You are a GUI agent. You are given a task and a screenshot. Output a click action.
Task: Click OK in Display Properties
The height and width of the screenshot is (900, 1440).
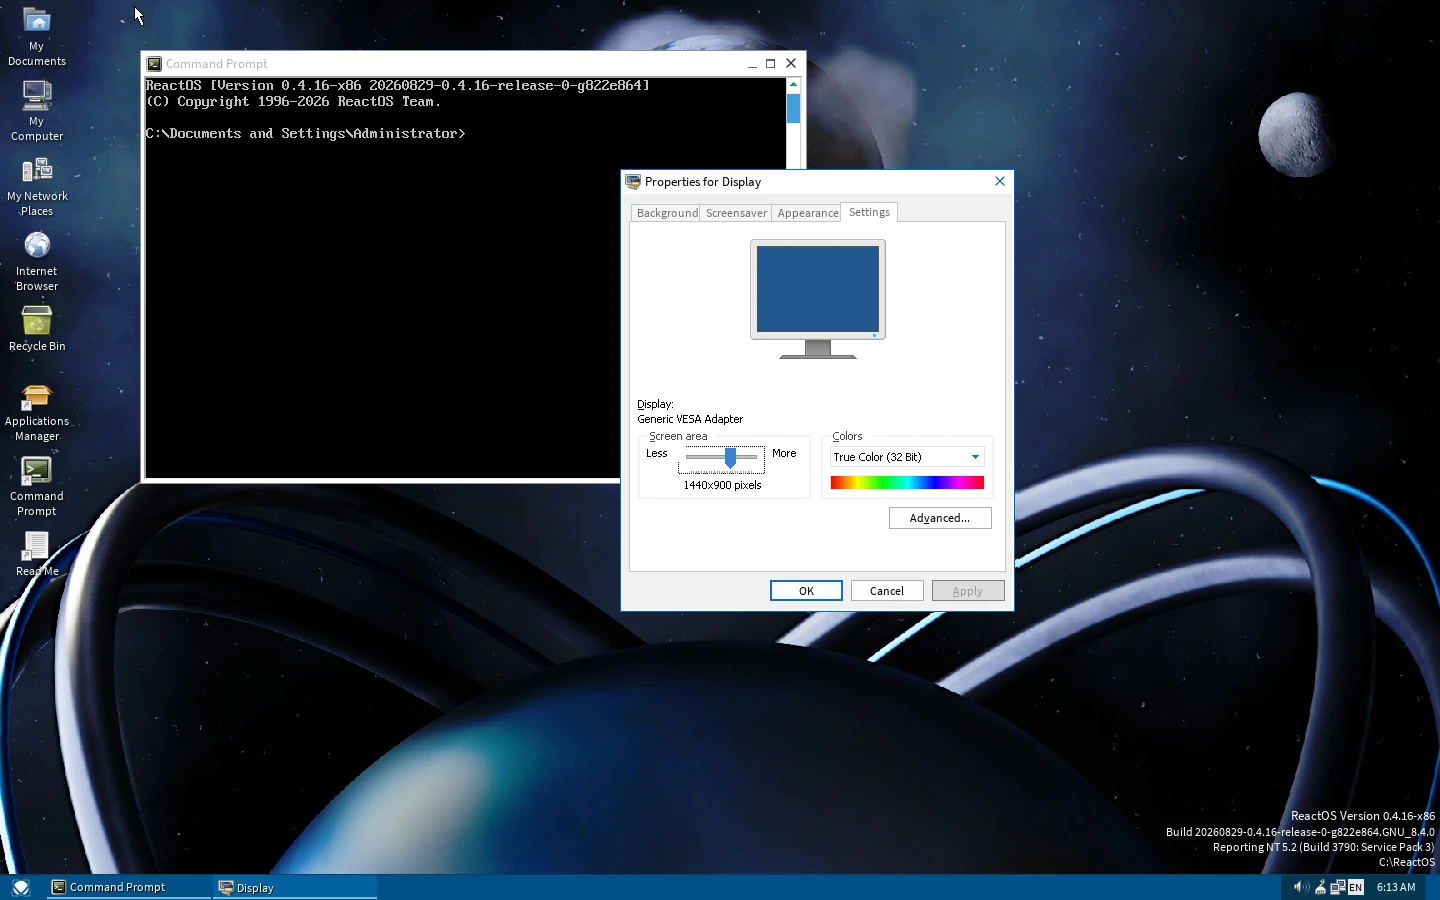coord(806,591)
